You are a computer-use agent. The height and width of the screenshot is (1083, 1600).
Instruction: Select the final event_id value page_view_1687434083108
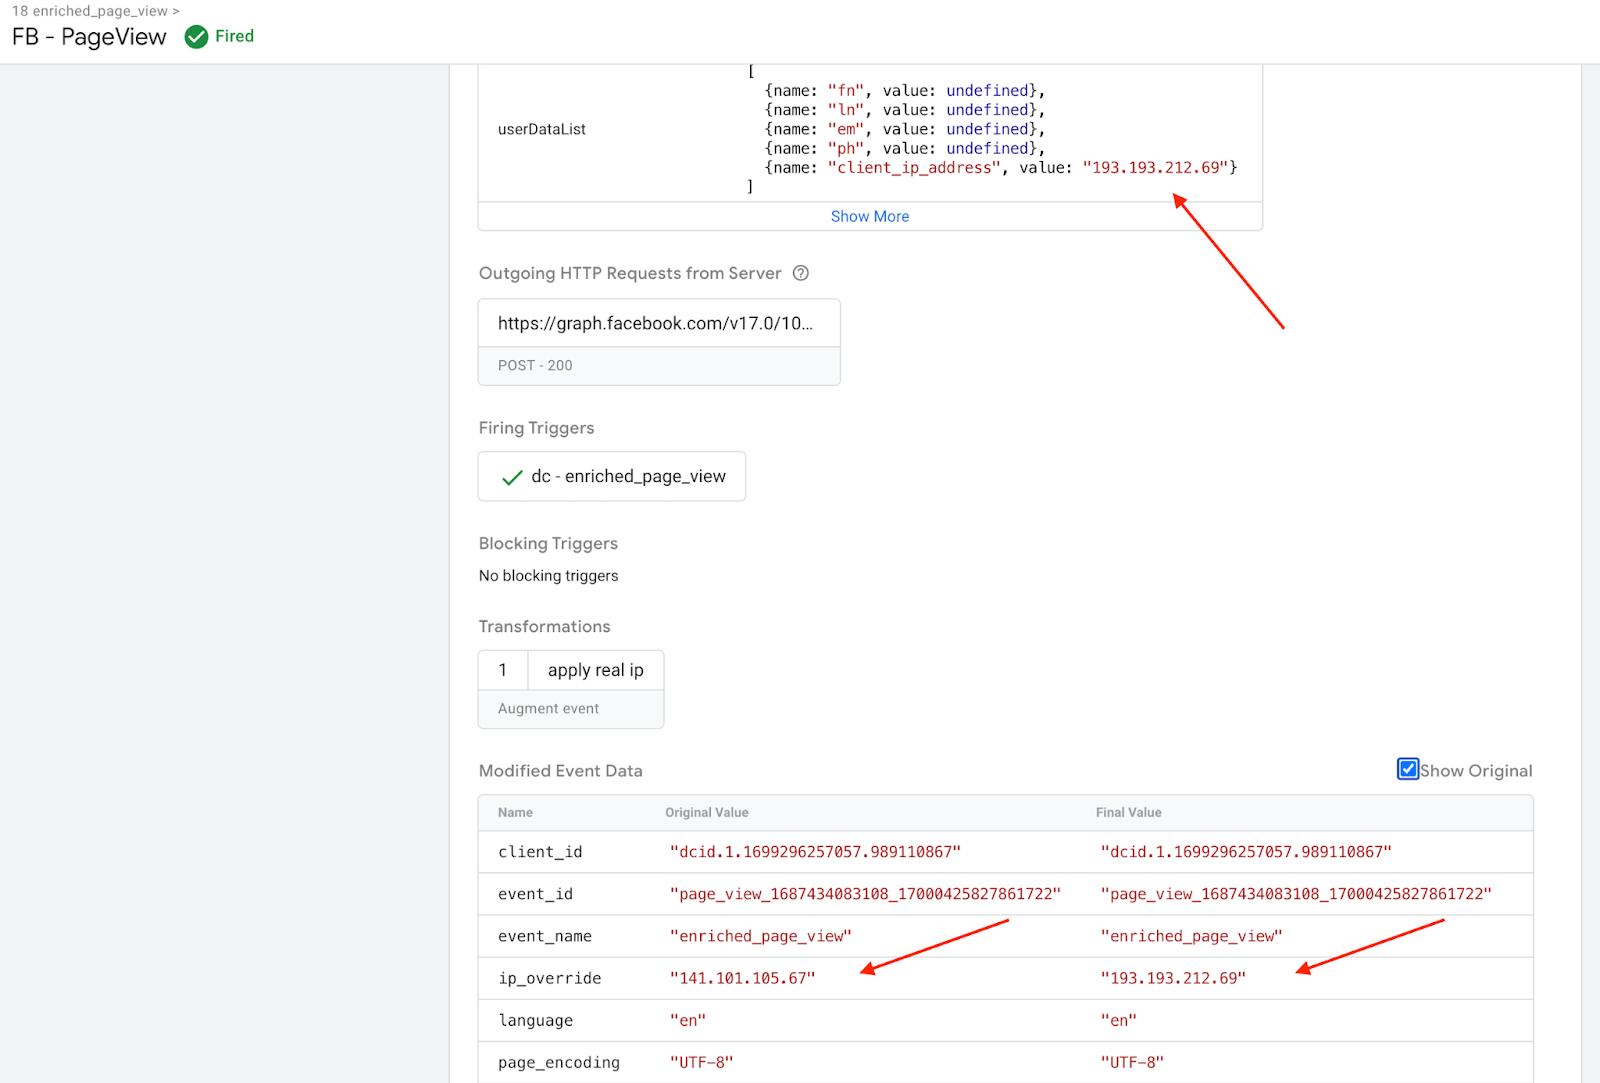coord(1296,894)
